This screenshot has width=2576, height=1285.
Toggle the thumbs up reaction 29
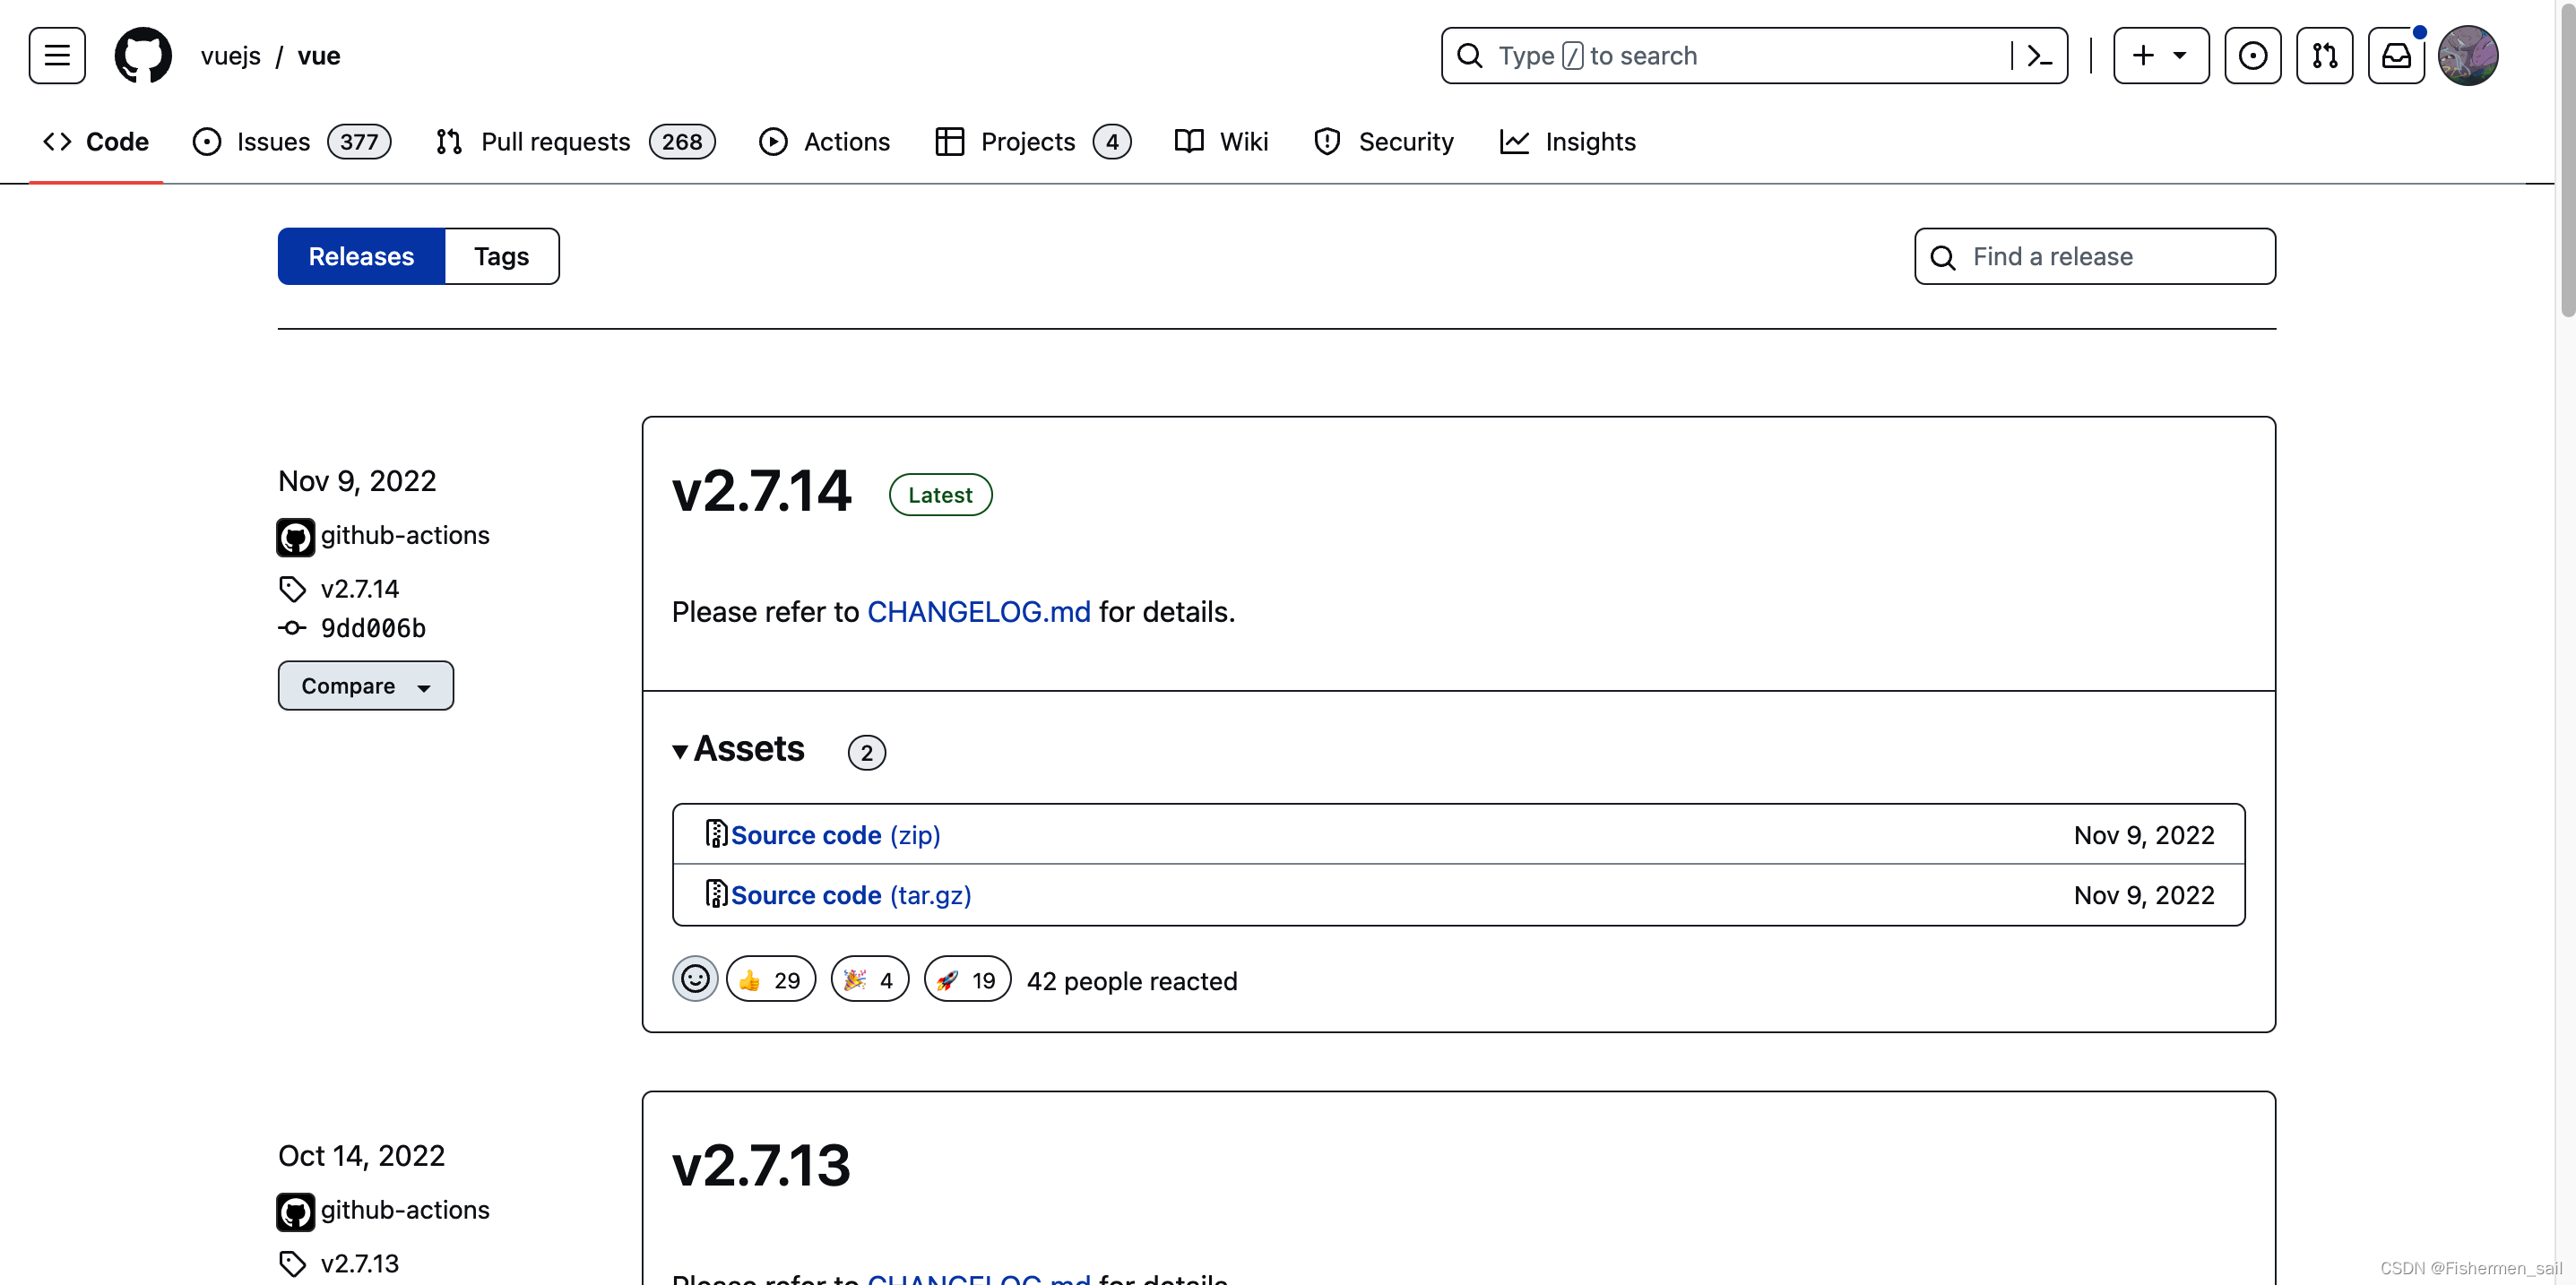[x=770, y=979]
